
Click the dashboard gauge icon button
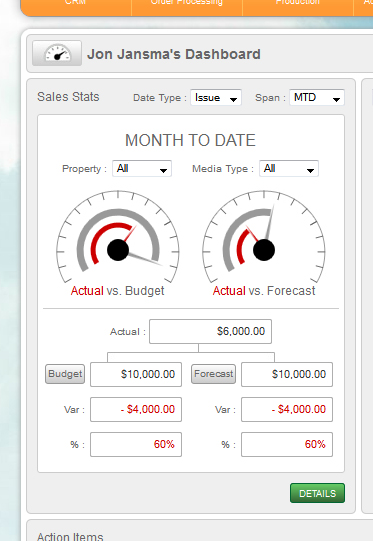[x=57, y=53]
